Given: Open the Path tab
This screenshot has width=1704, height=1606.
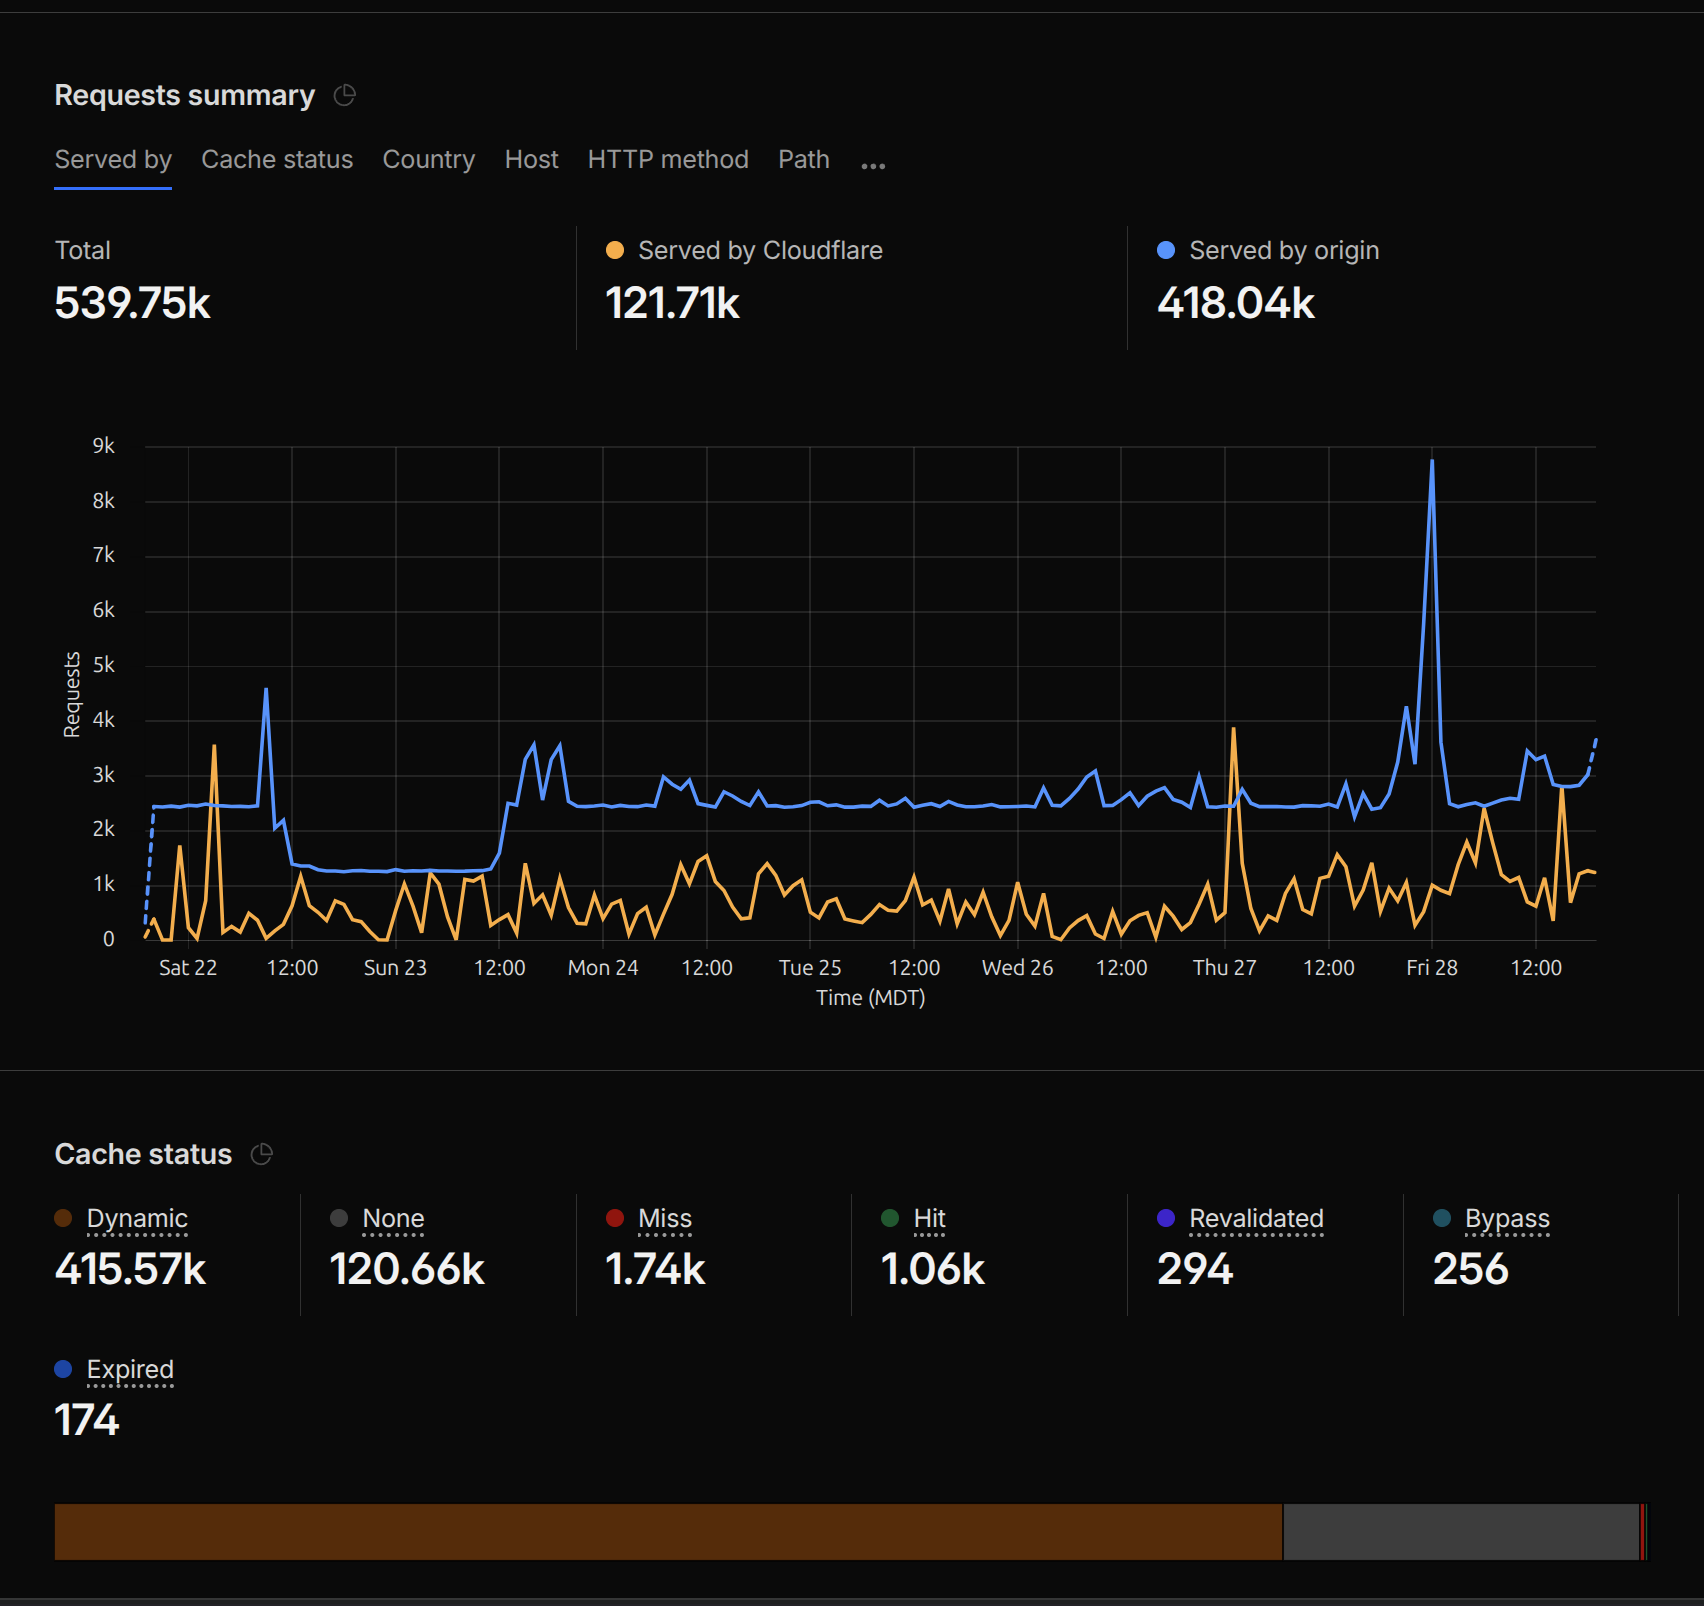Looking at the screenshot, I should click(x=804, y=160).
